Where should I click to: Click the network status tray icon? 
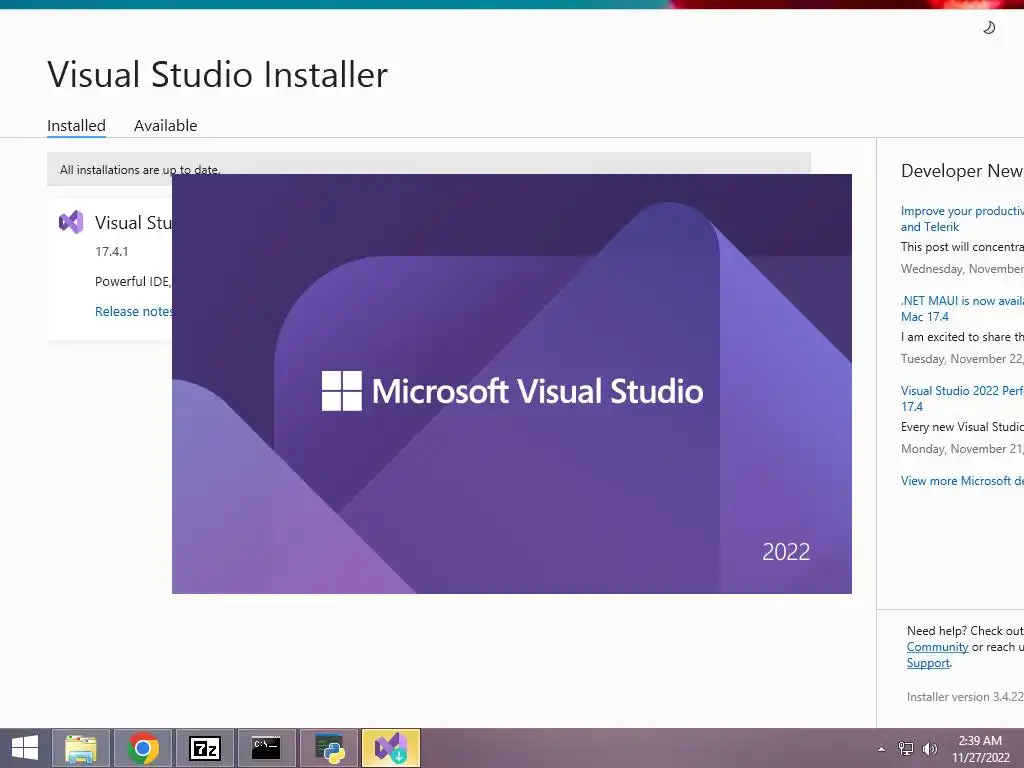[x=906, y=749]
